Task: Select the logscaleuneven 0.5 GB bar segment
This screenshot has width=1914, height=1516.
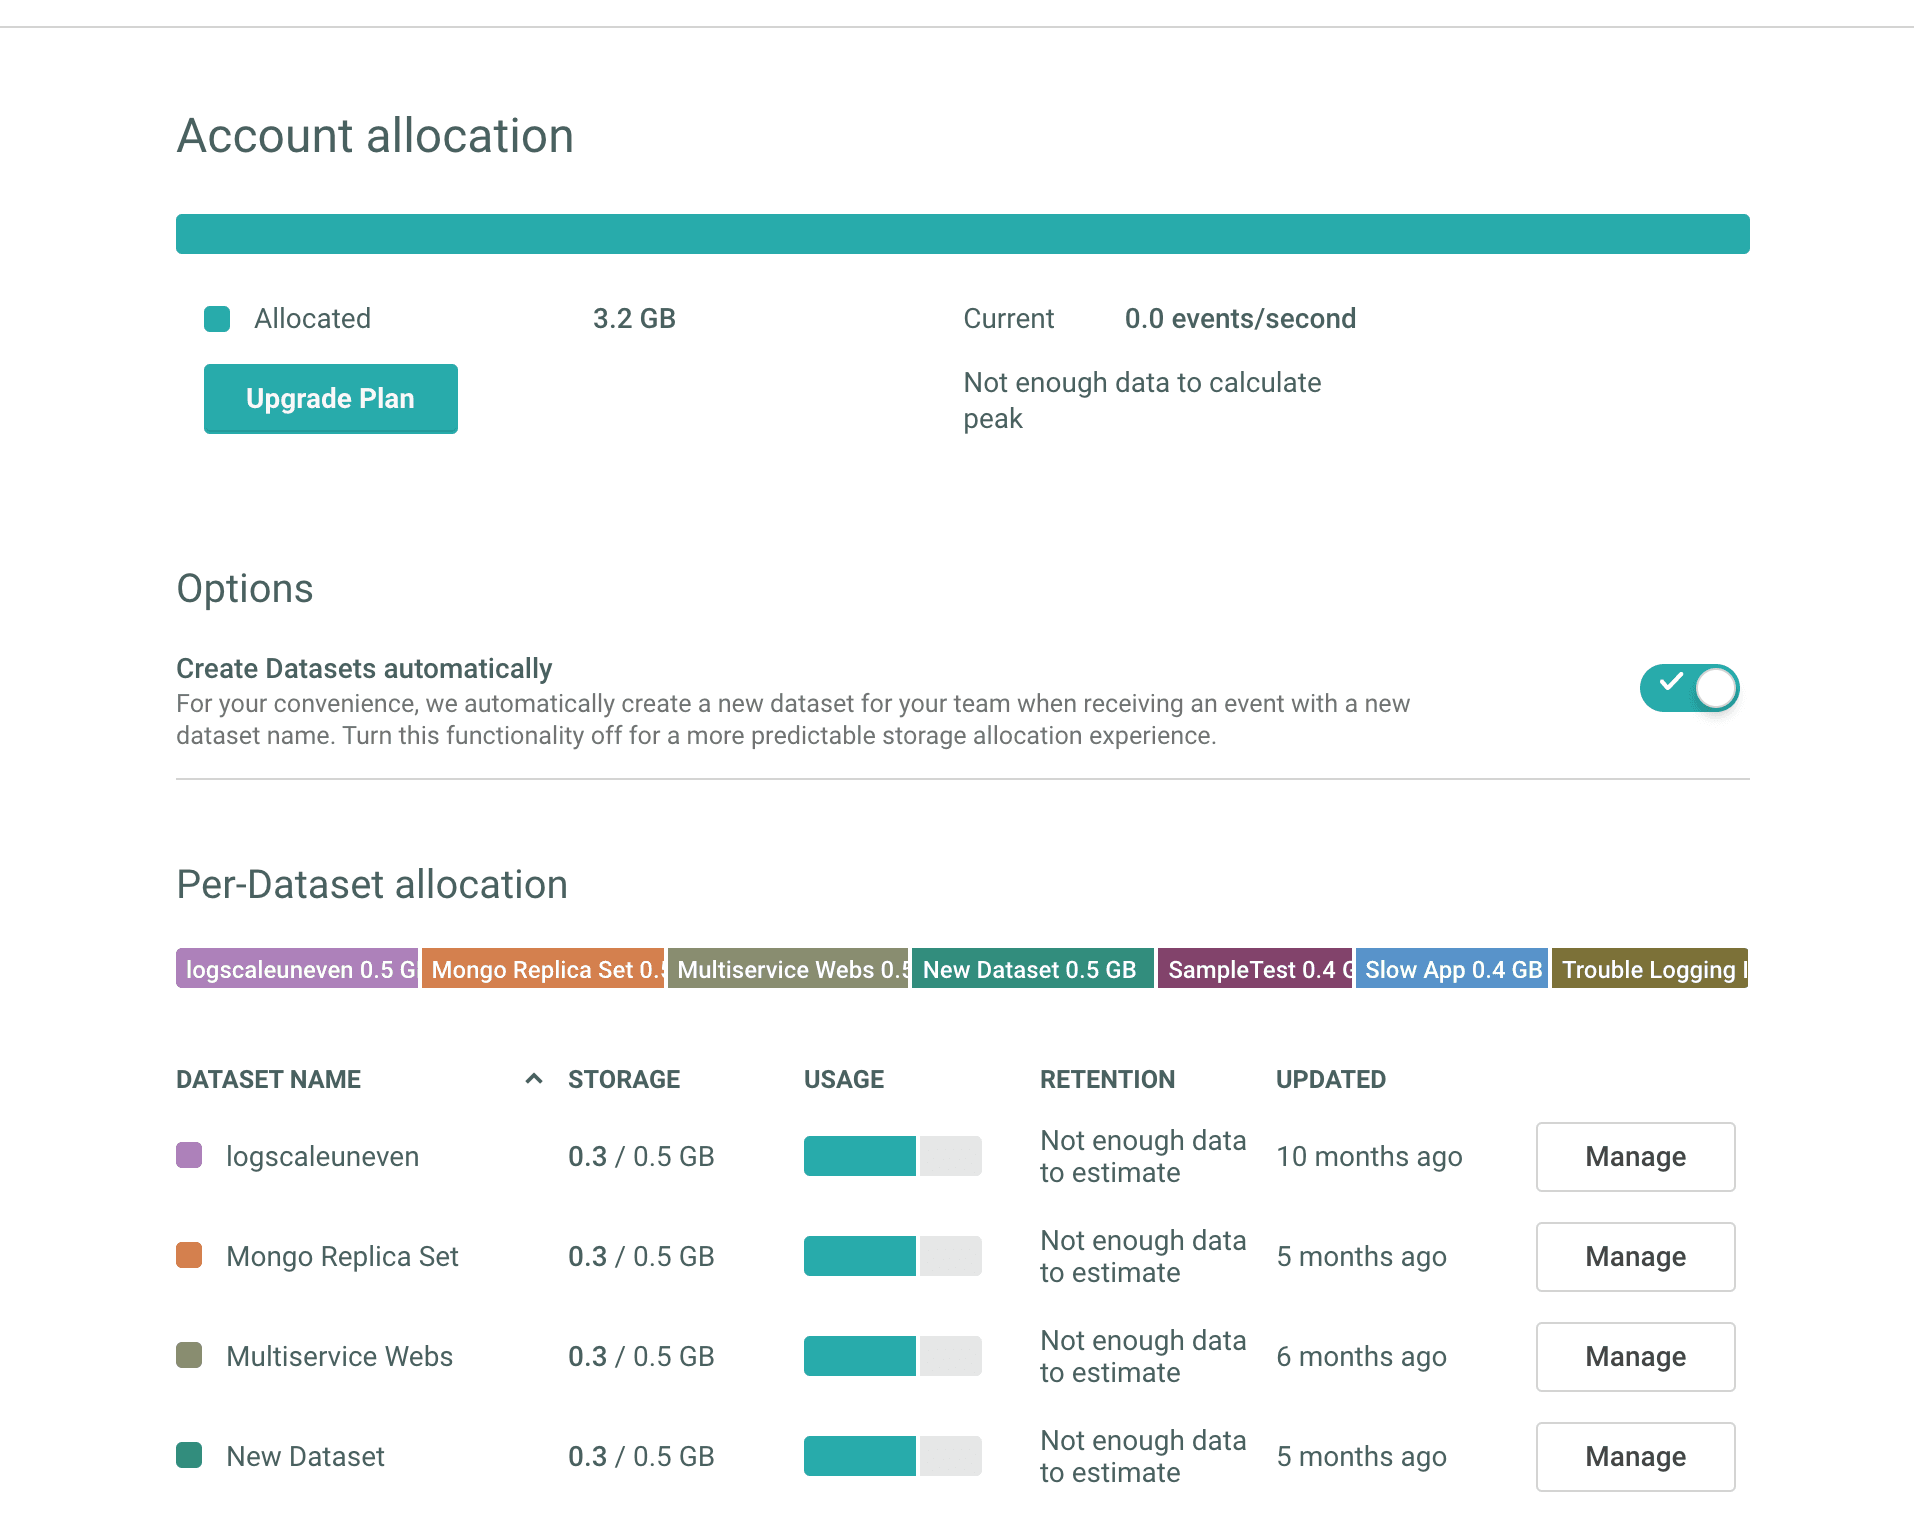Action: 297,969
